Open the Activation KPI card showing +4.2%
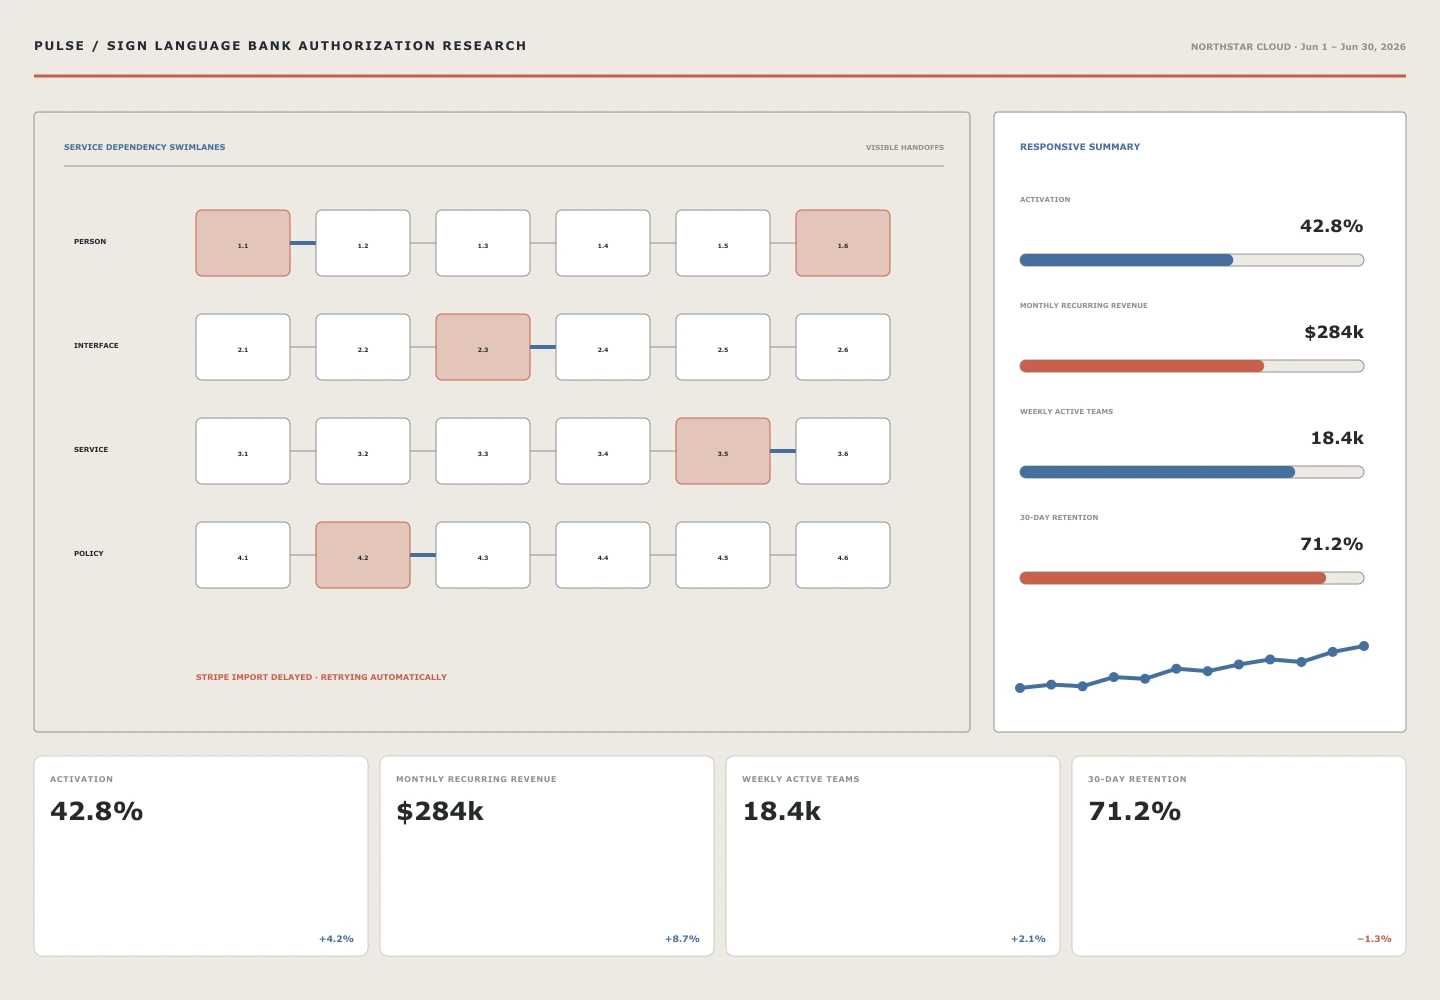The width and height of the screenshot is (1440, 1000). point(201,856)
